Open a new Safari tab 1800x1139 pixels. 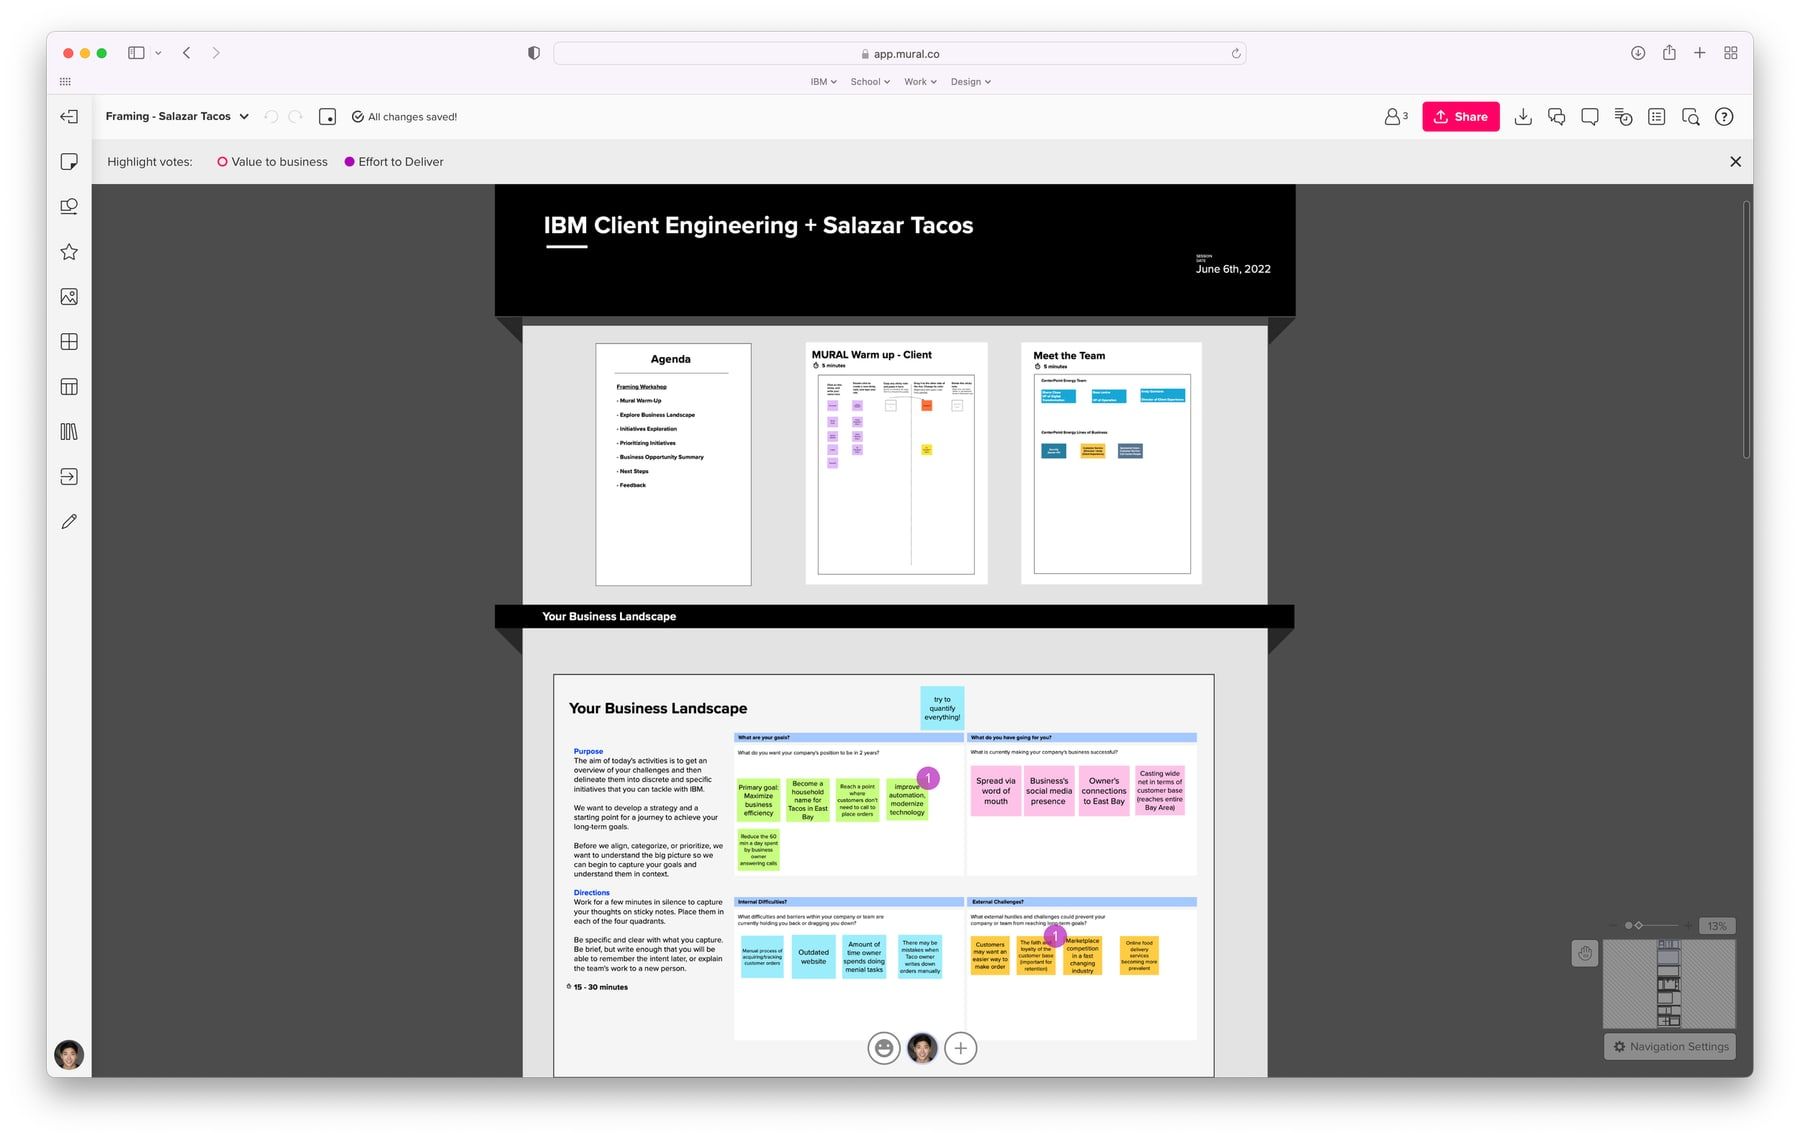tap(1699, 53)
